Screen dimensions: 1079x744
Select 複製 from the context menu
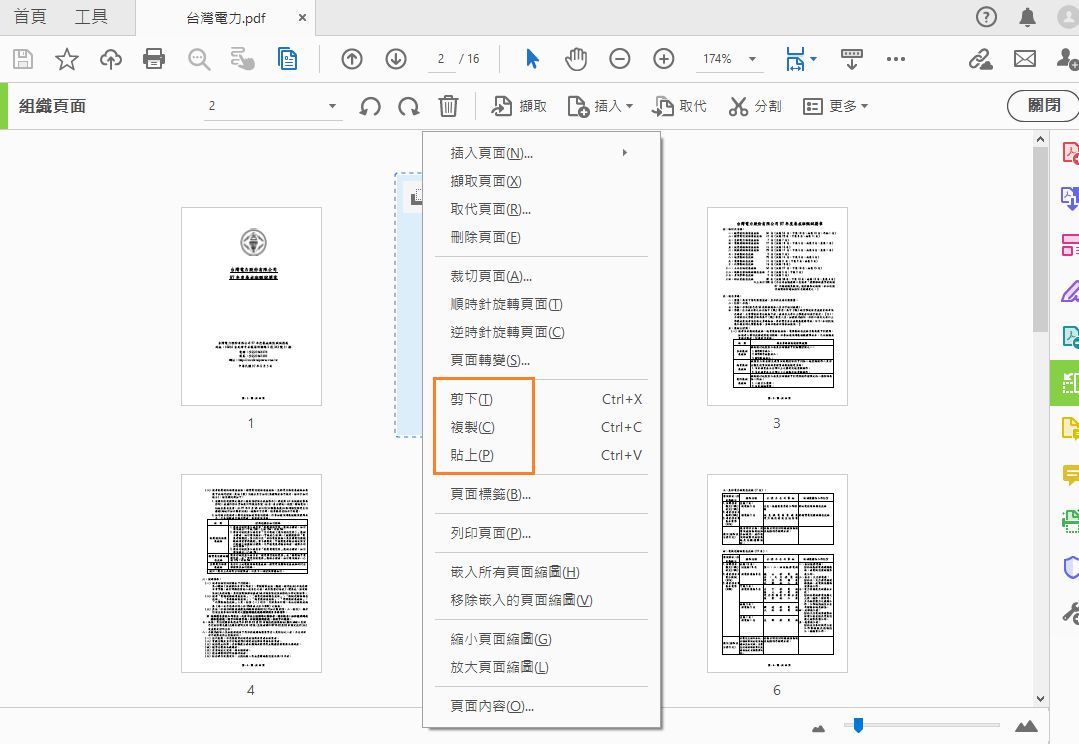tap(472, 426)
